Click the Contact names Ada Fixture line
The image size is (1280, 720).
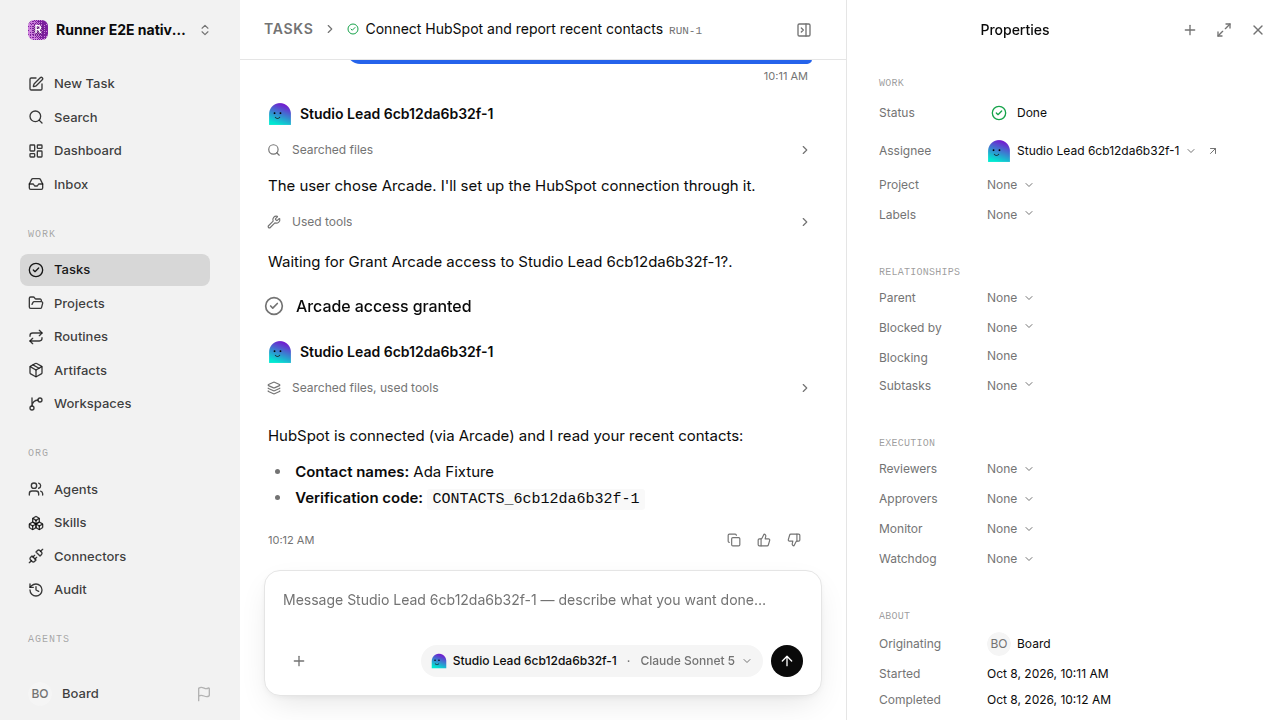[x=394, y=472]
